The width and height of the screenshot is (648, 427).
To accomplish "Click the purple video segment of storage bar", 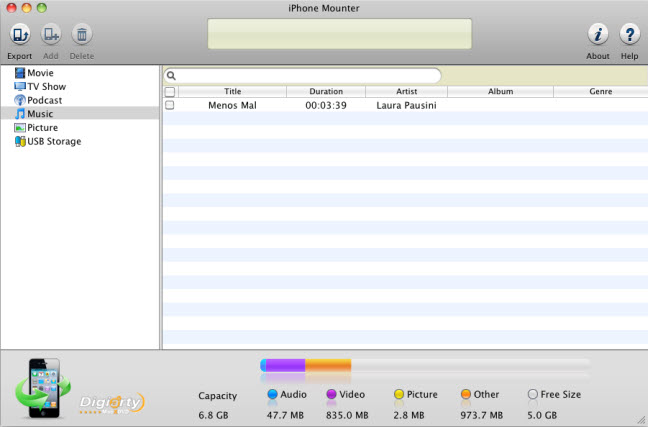I will (x=285, y=365).
